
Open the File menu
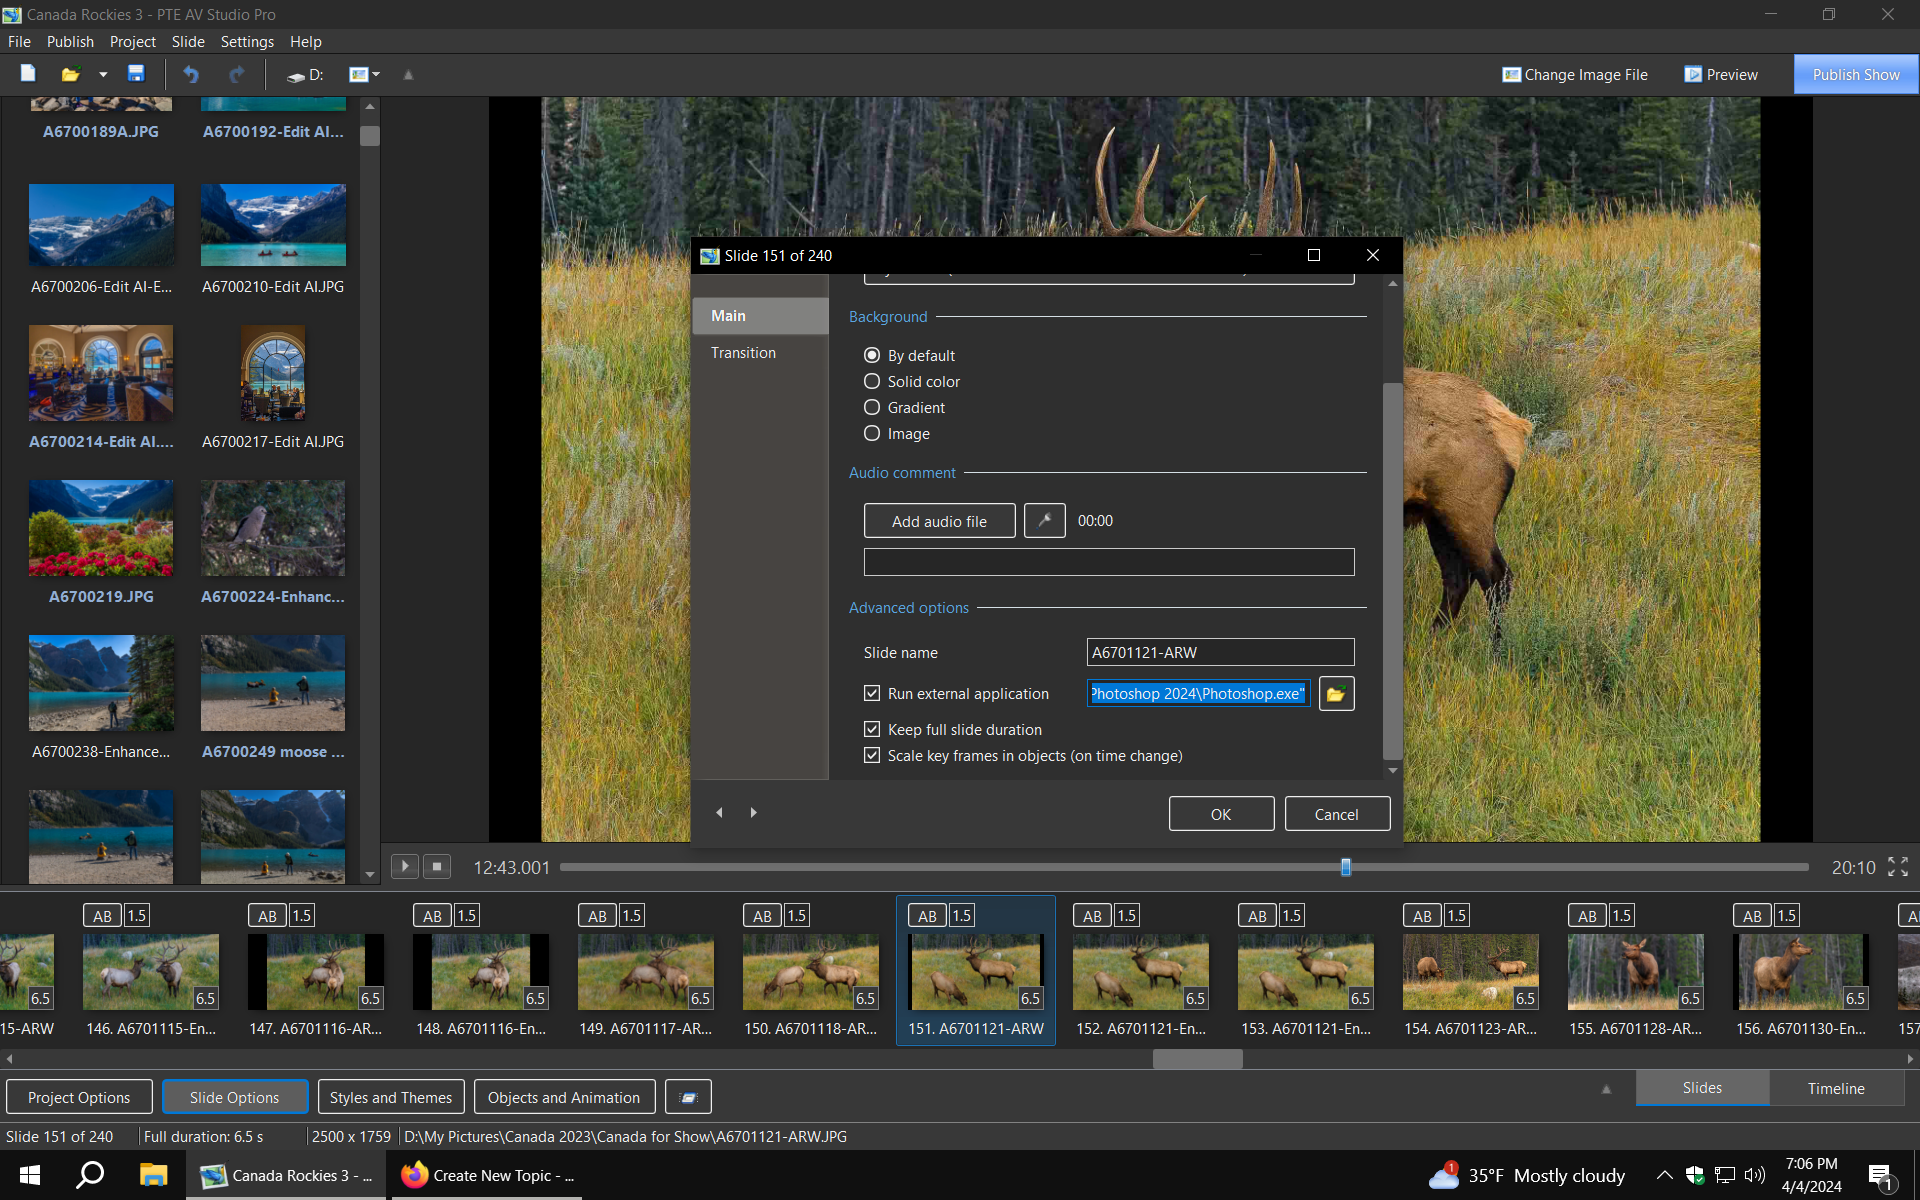[x=19, y=42]
